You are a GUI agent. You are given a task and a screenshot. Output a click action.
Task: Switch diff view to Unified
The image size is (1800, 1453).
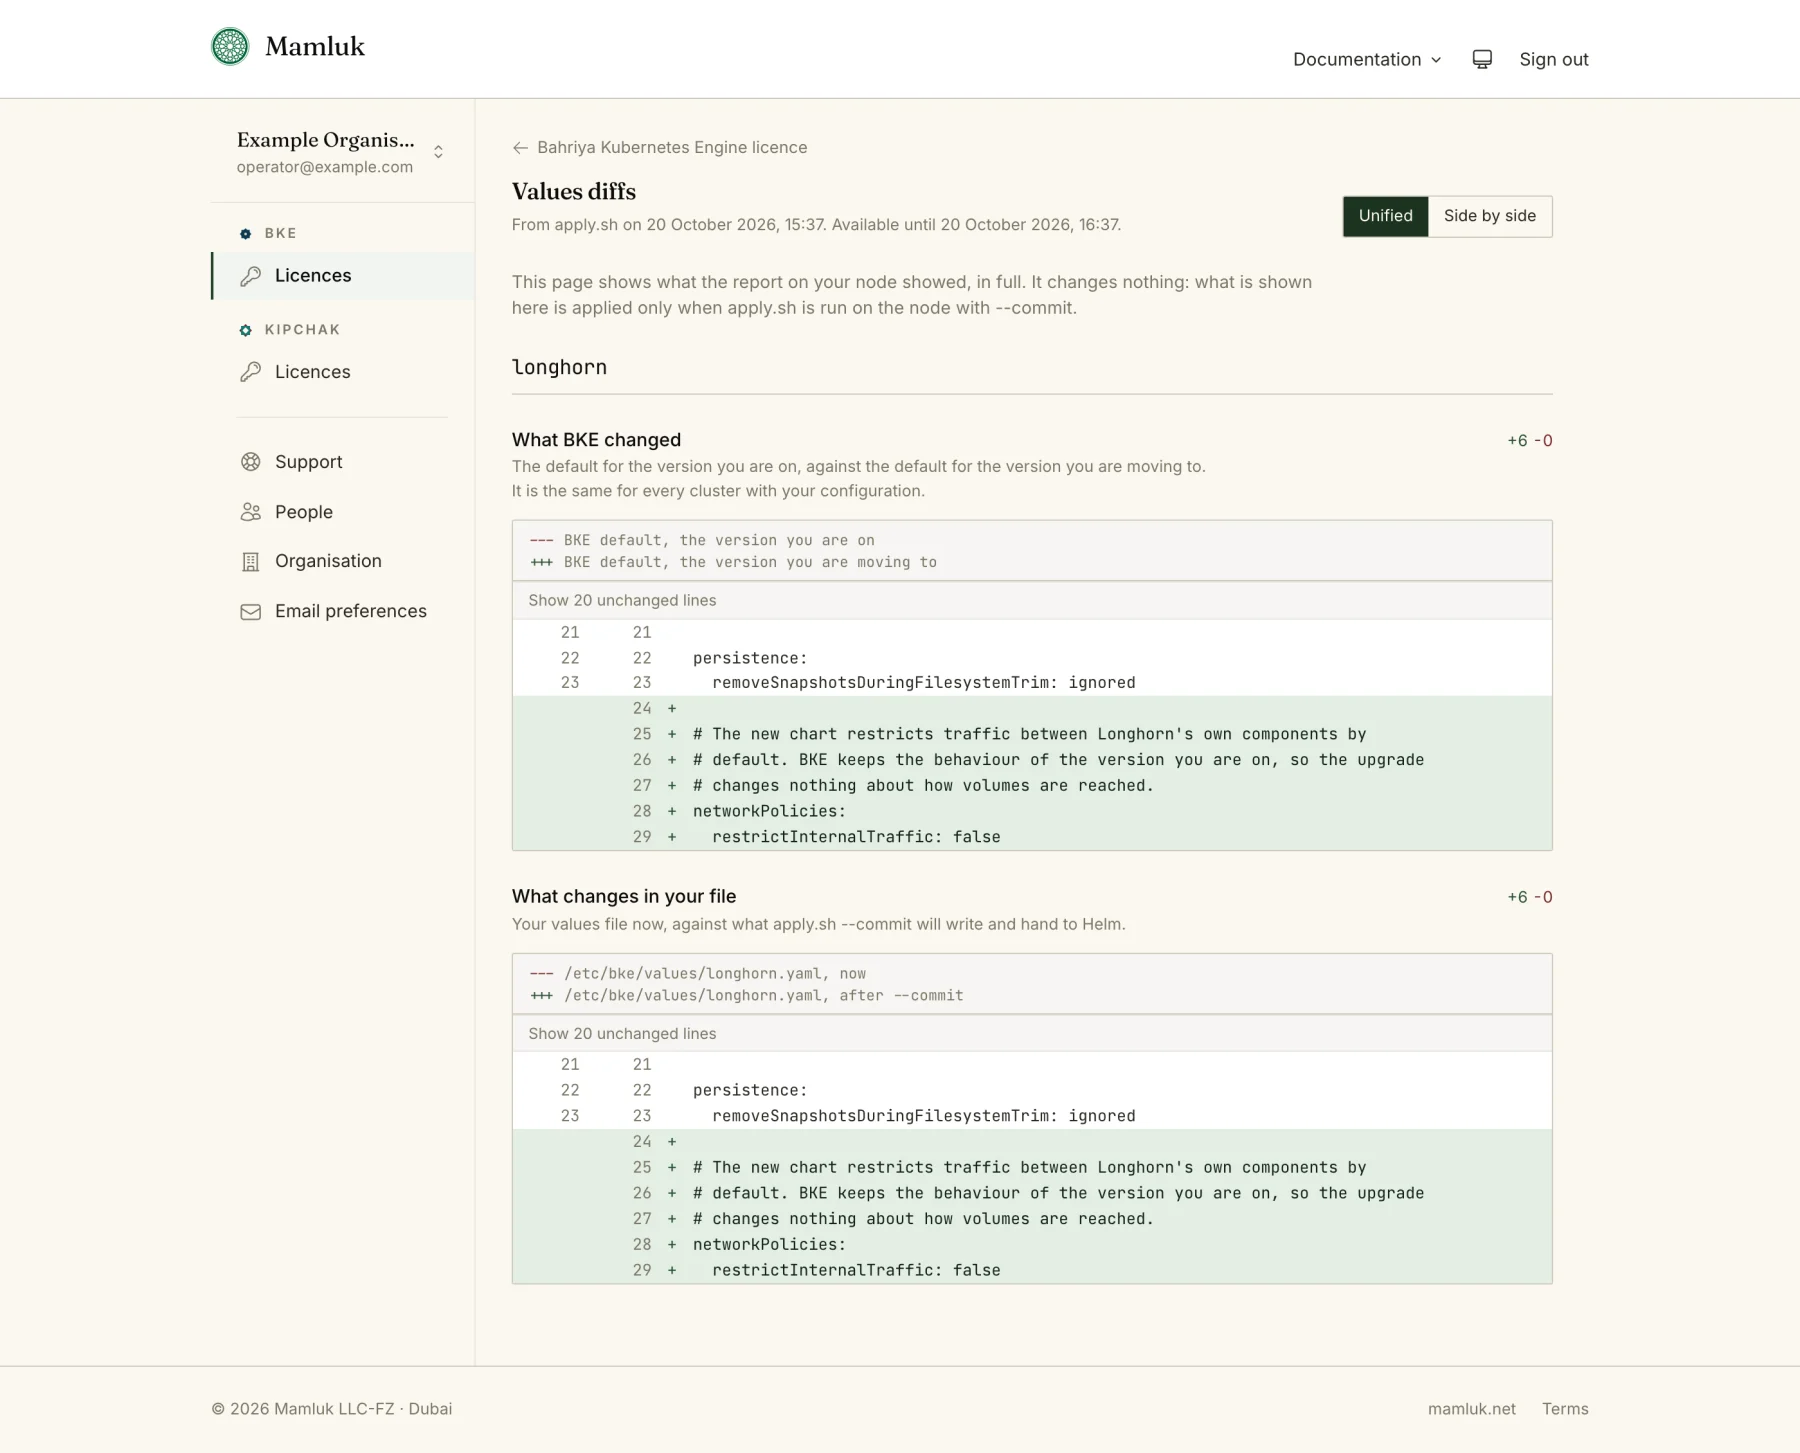point(1385,216)
